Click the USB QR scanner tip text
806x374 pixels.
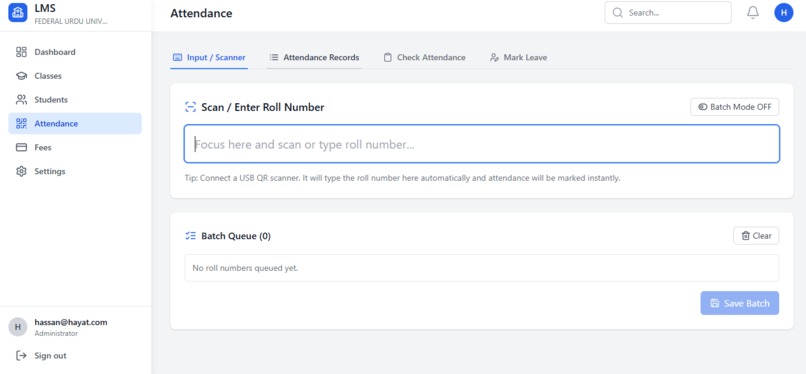pyautogui.click(x=402, y=178)
